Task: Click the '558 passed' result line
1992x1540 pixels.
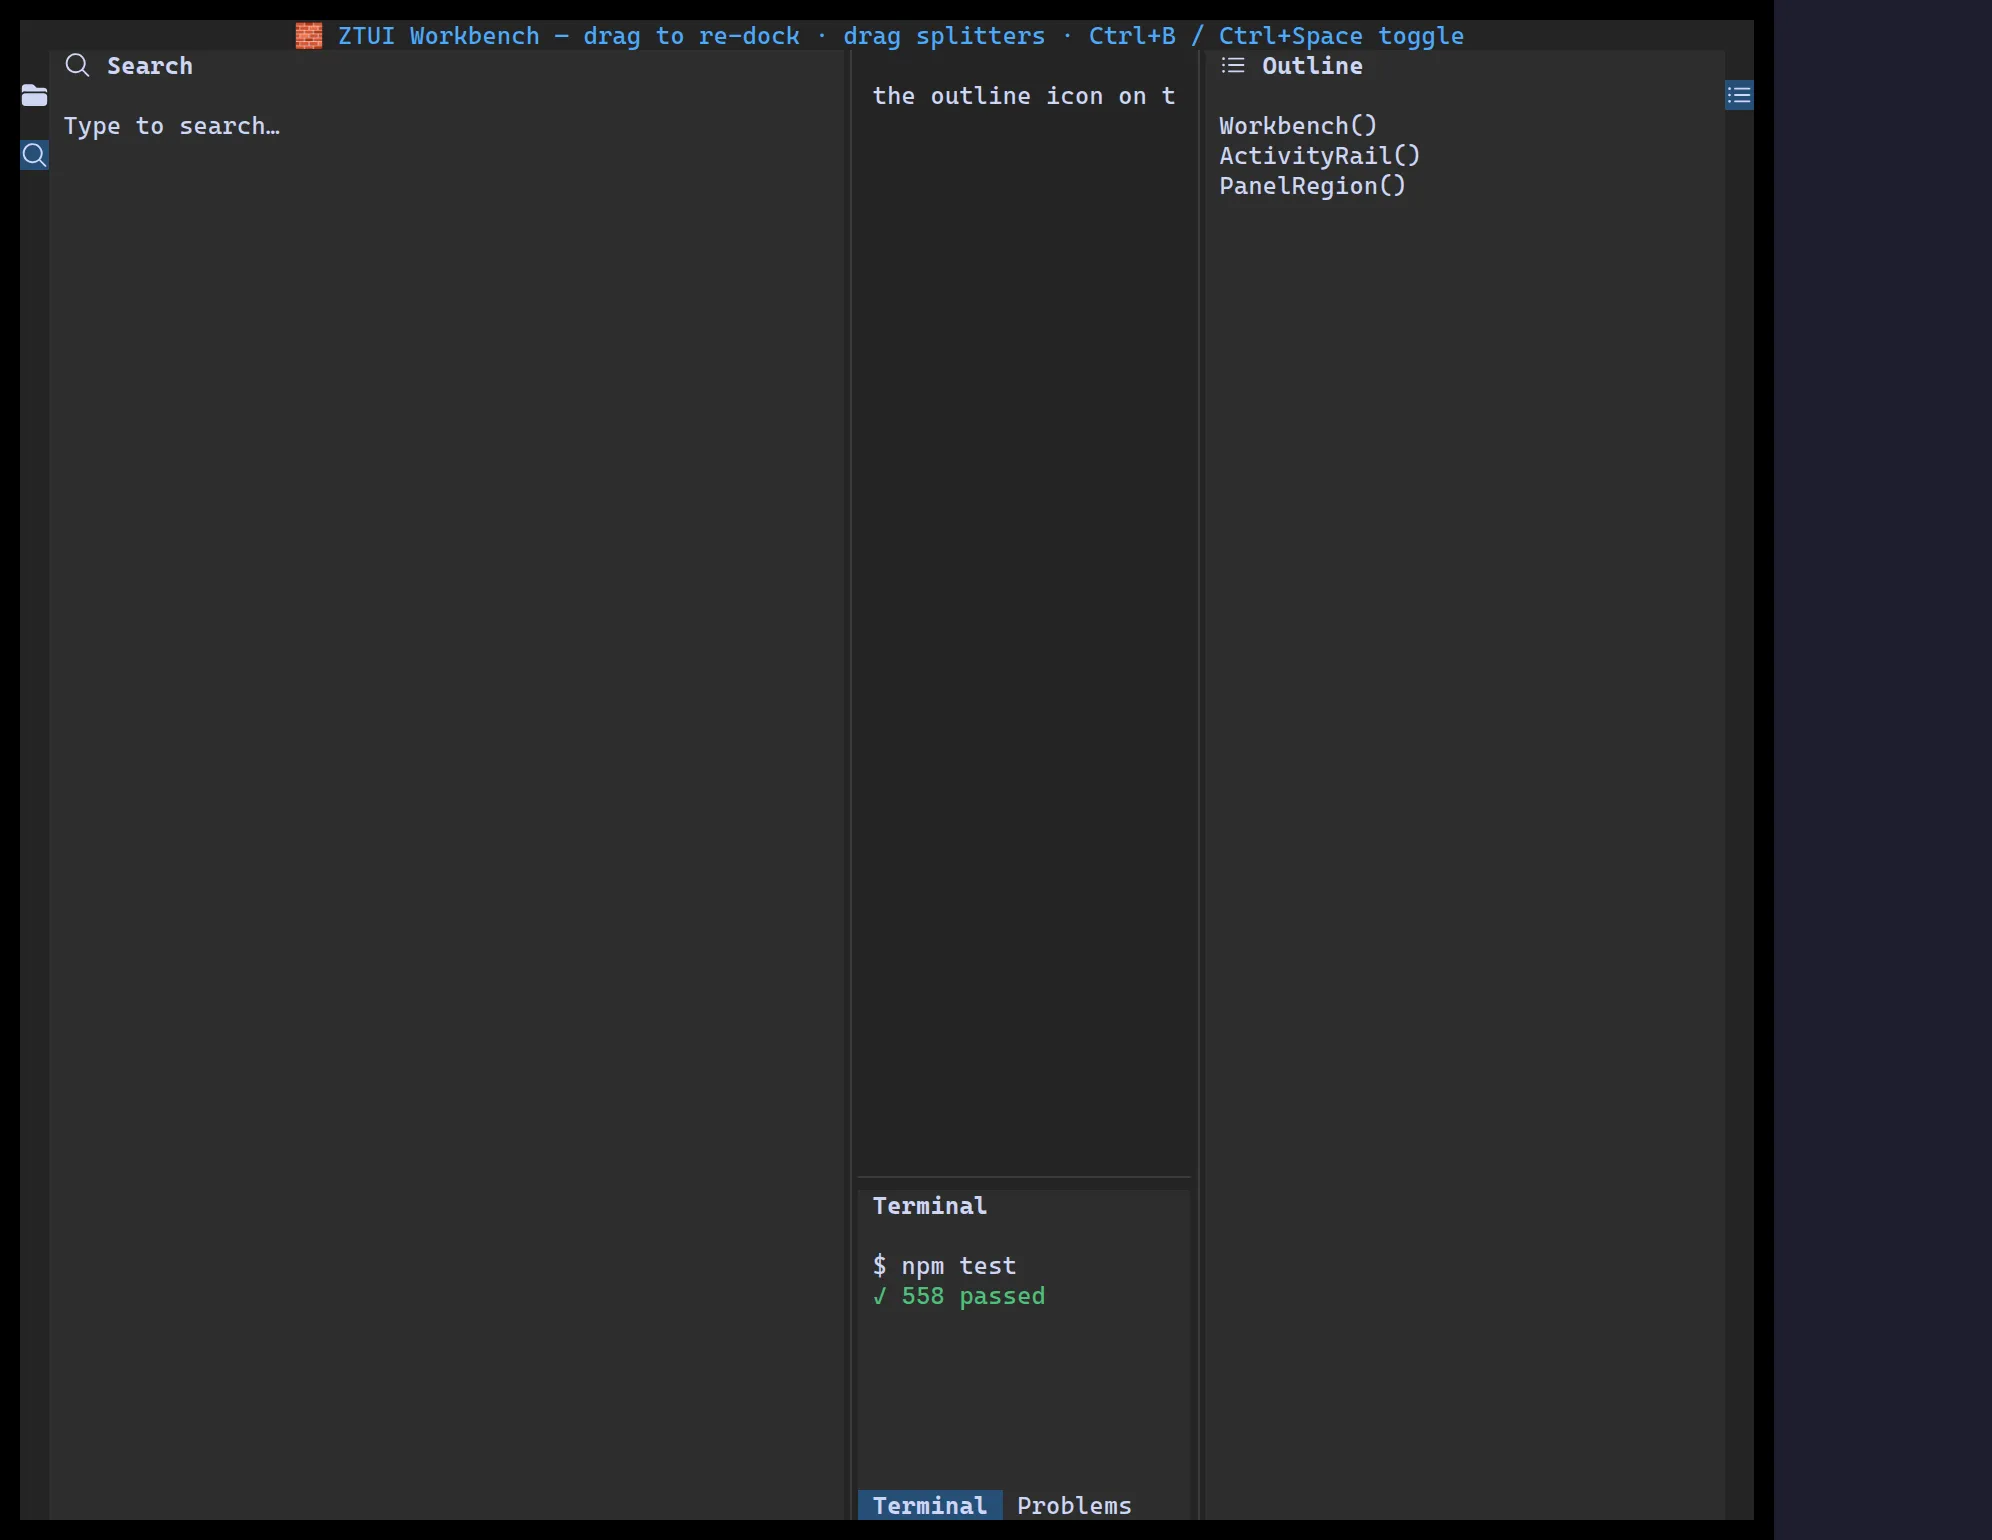Action: pyautogui.click(x=959, y=1296)
